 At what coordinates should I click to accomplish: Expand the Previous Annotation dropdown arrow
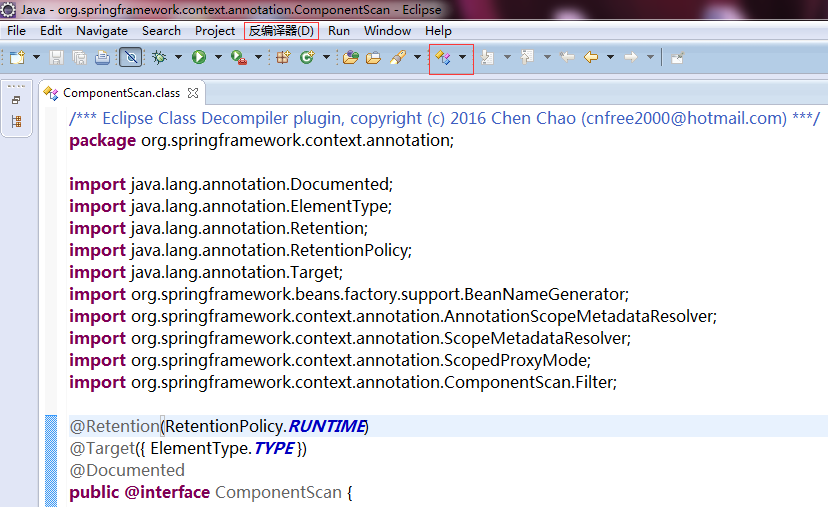(547, 57)
